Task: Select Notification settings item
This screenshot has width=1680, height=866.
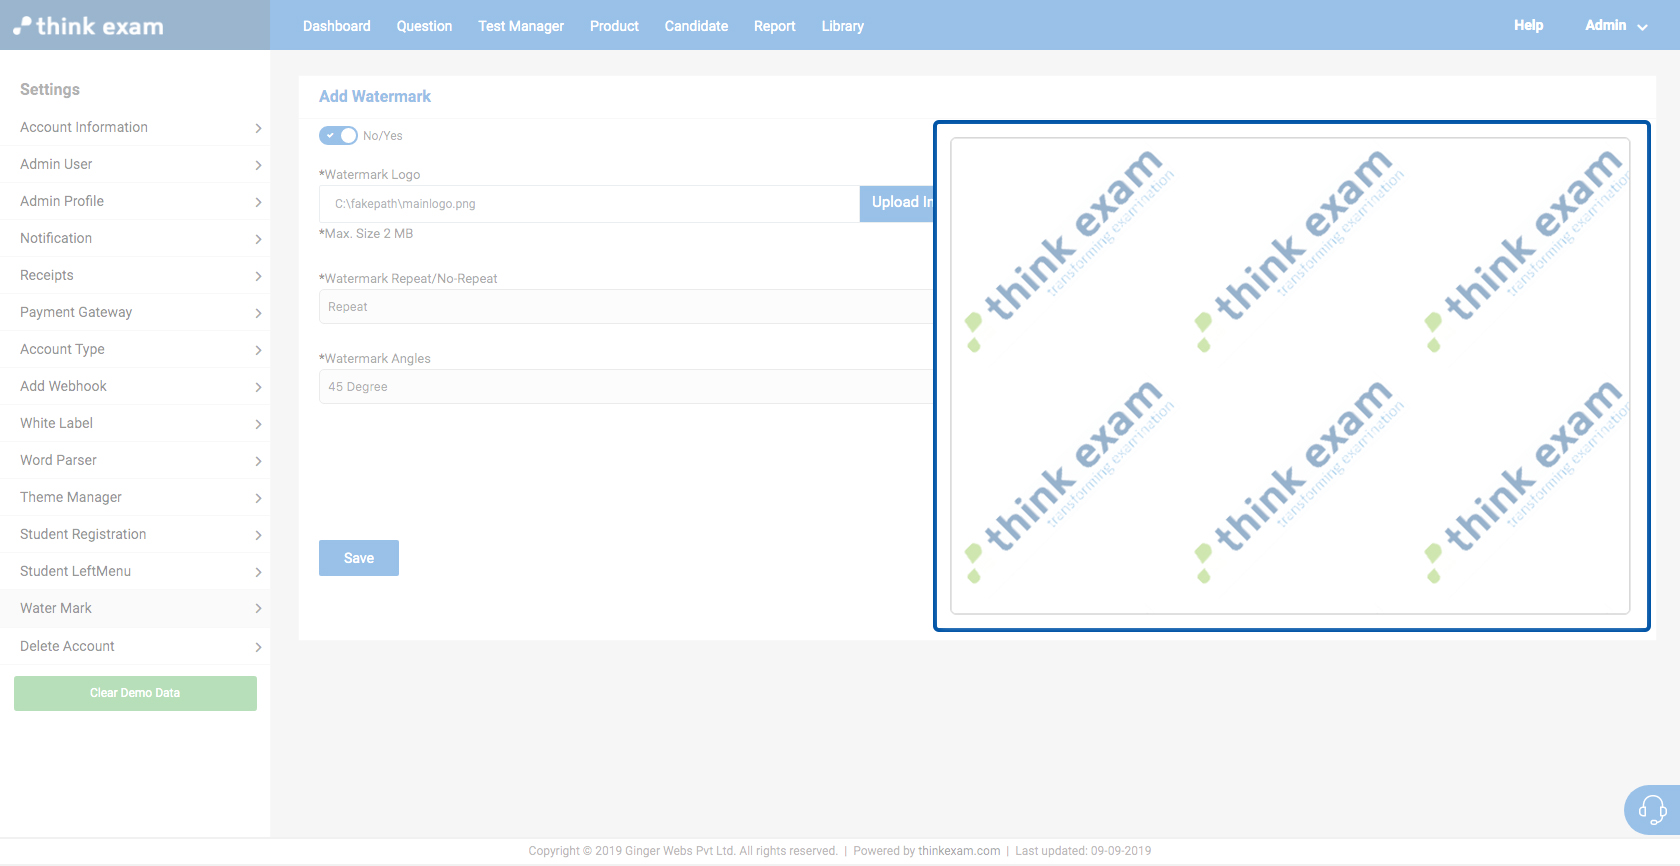Action: 135,239
